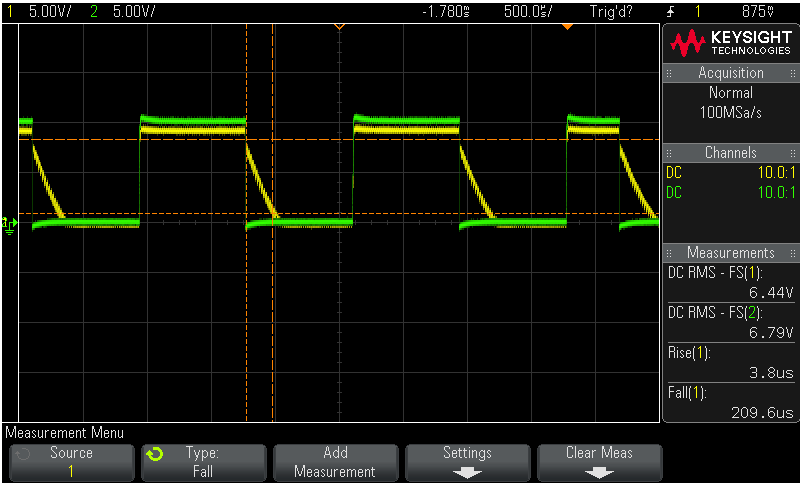Click the Channels header right grip icon
This screenshot has height=503, width=800.
pyautogui.click(x=793, y=153)
